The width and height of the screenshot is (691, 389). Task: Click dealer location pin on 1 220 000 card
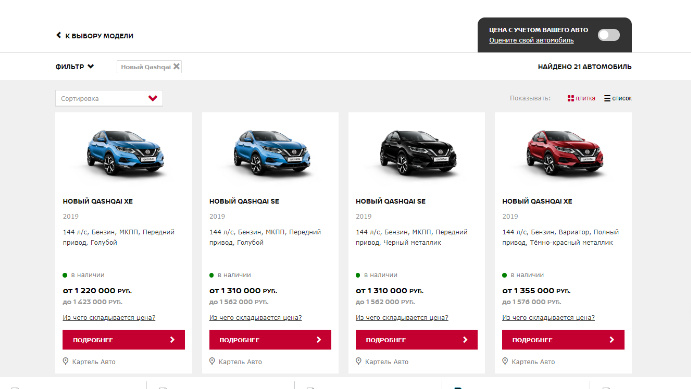click(x=66, y=361)
